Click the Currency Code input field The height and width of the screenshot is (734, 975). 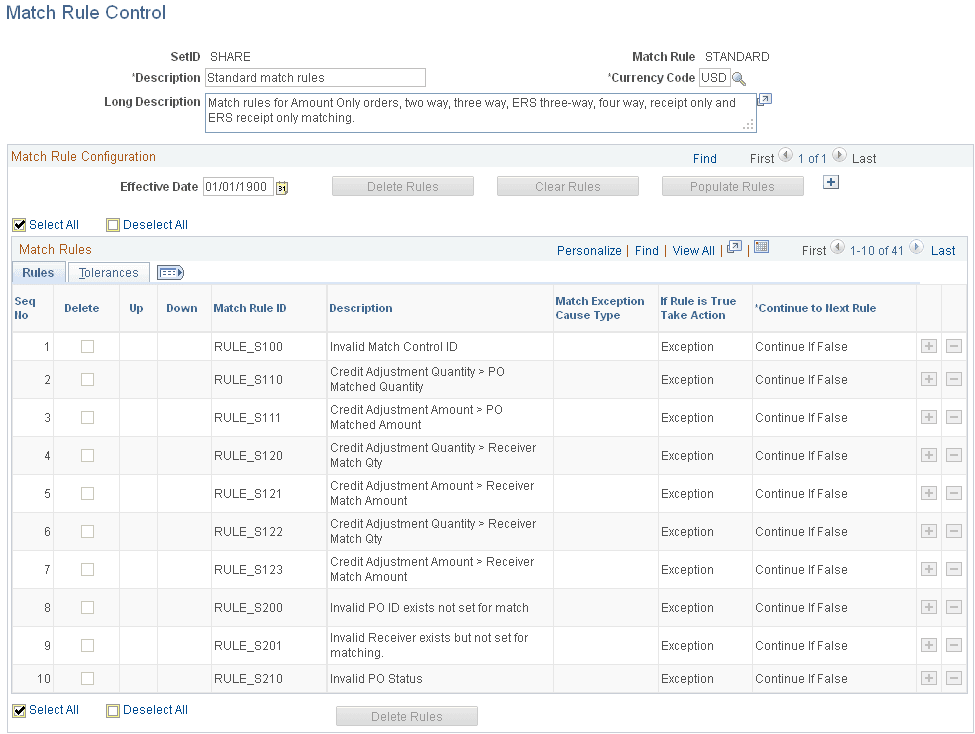pos(714,78)
